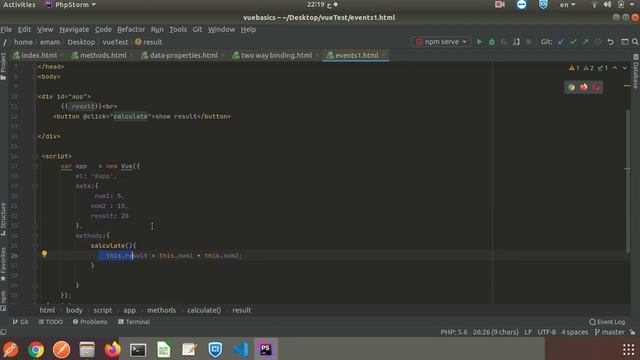Screen dimensions: 640x360
Task: Run with coverage icon in toolbar
Action: pyautogui.click(x=504, y=42)
